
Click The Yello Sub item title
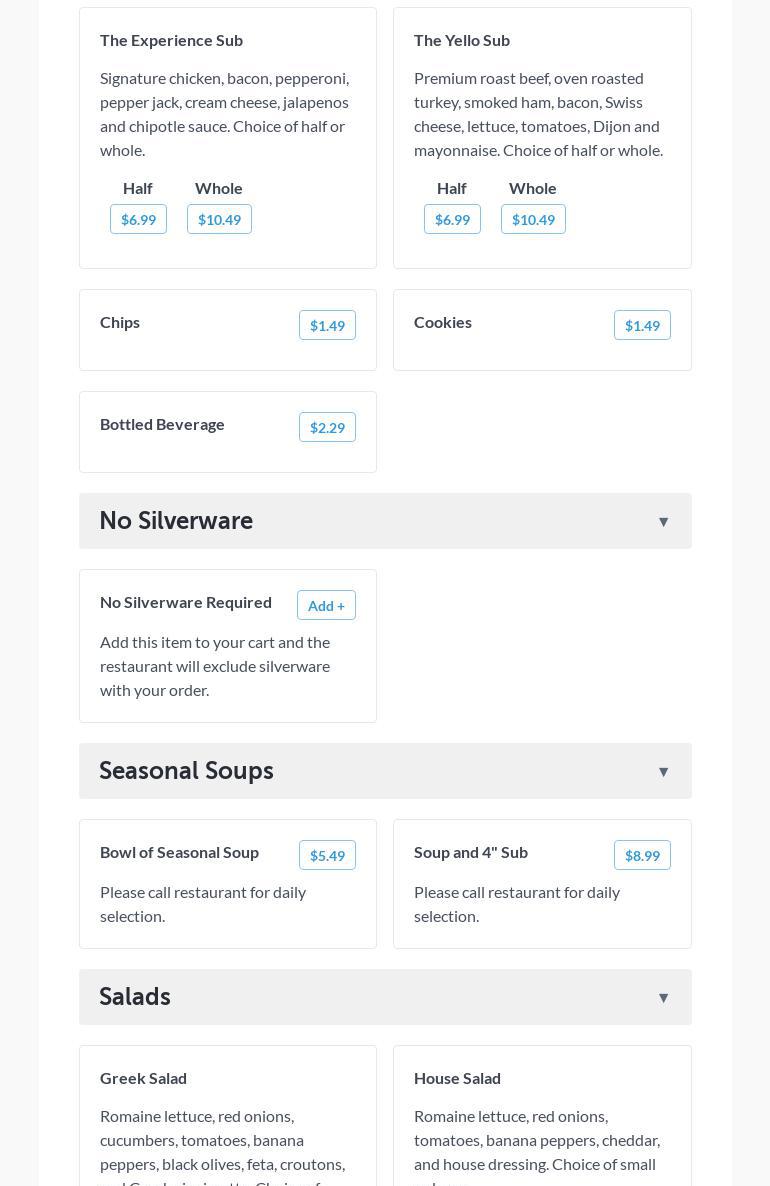(462, 40)
